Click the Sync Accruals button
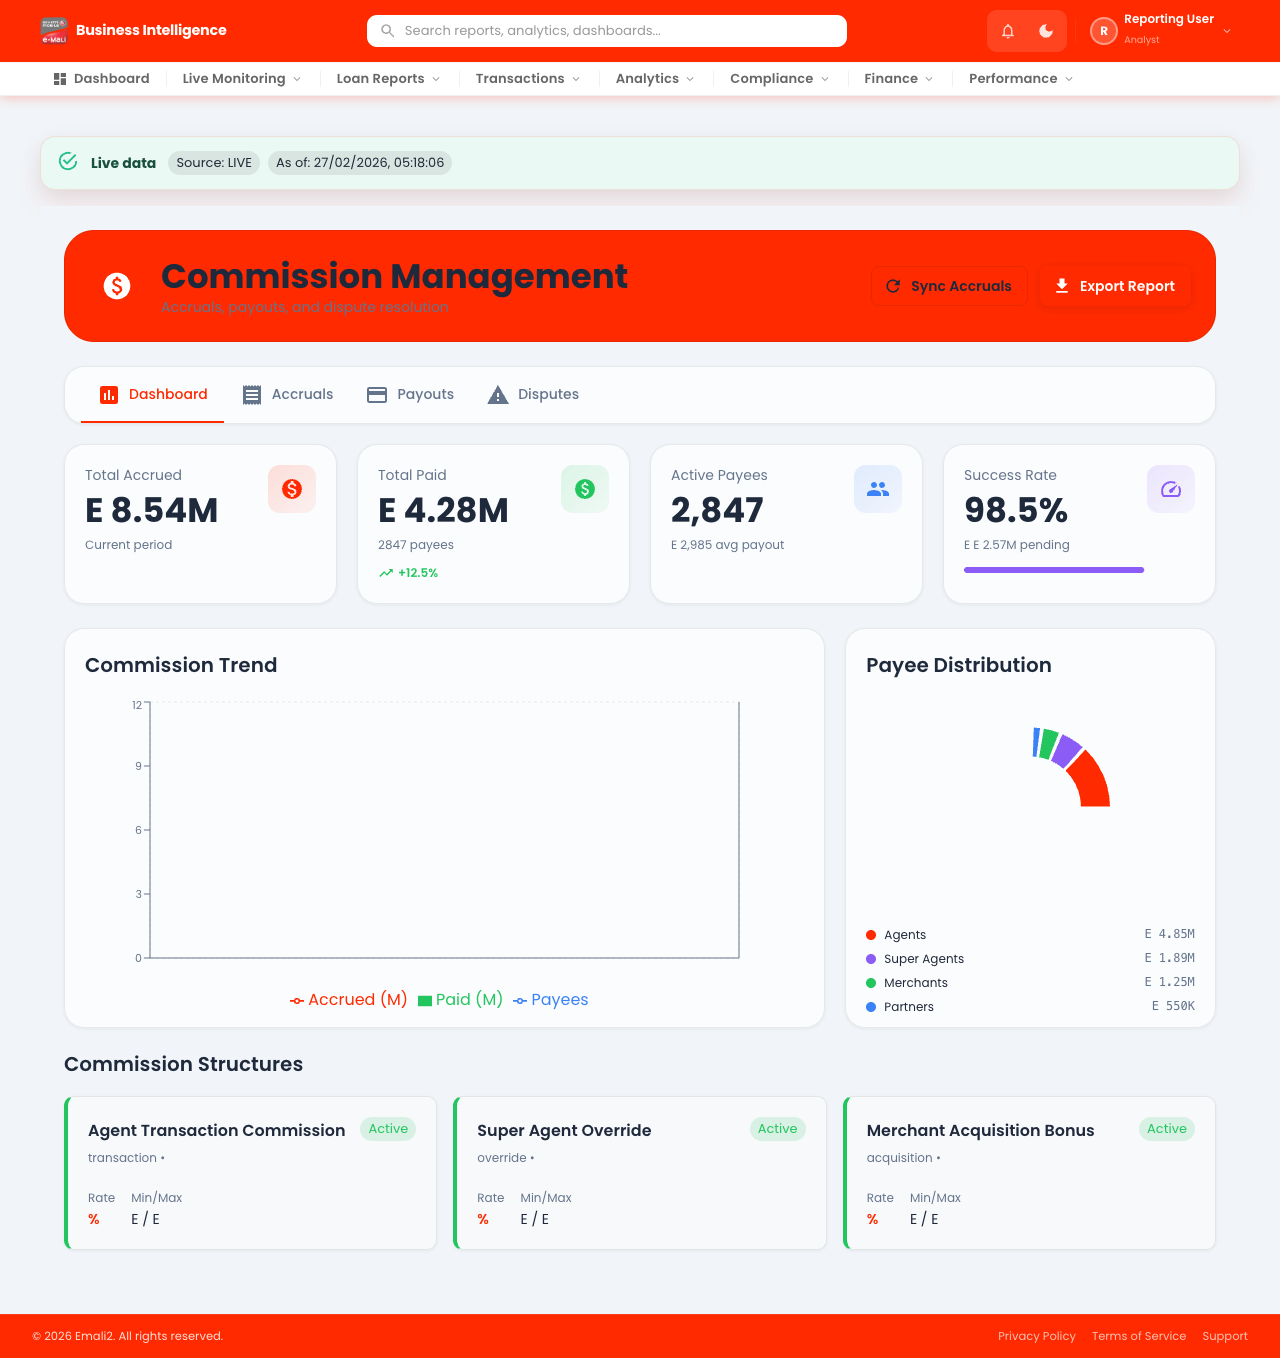 click(x=949, y=286)
